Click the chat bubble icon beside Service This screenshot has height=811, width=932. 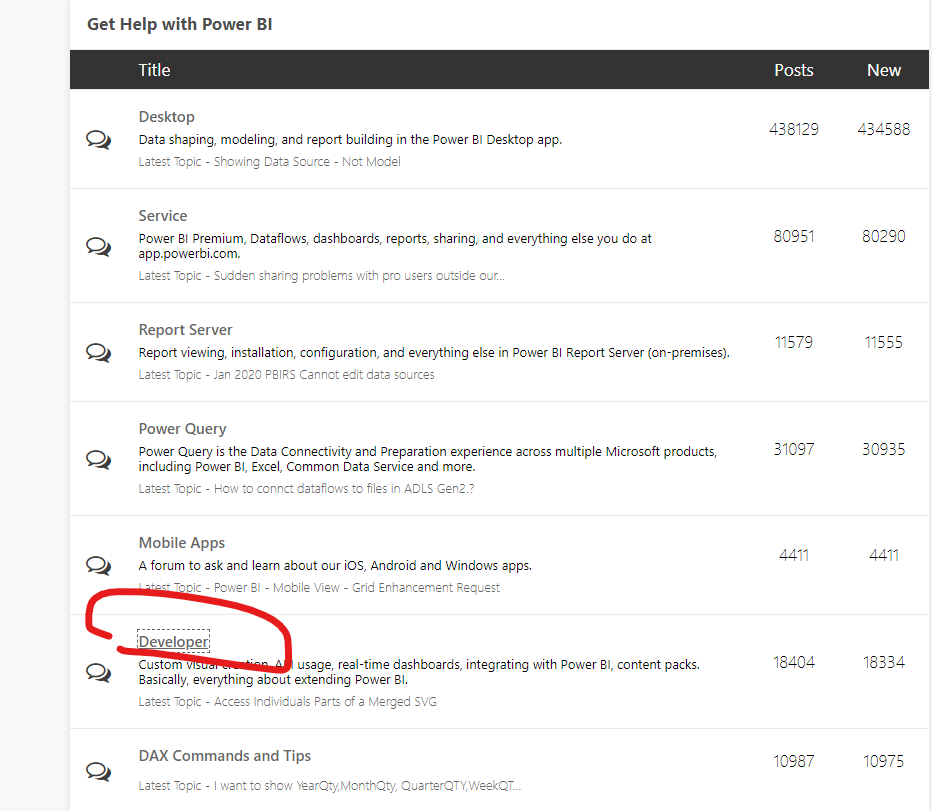[98, 246]
